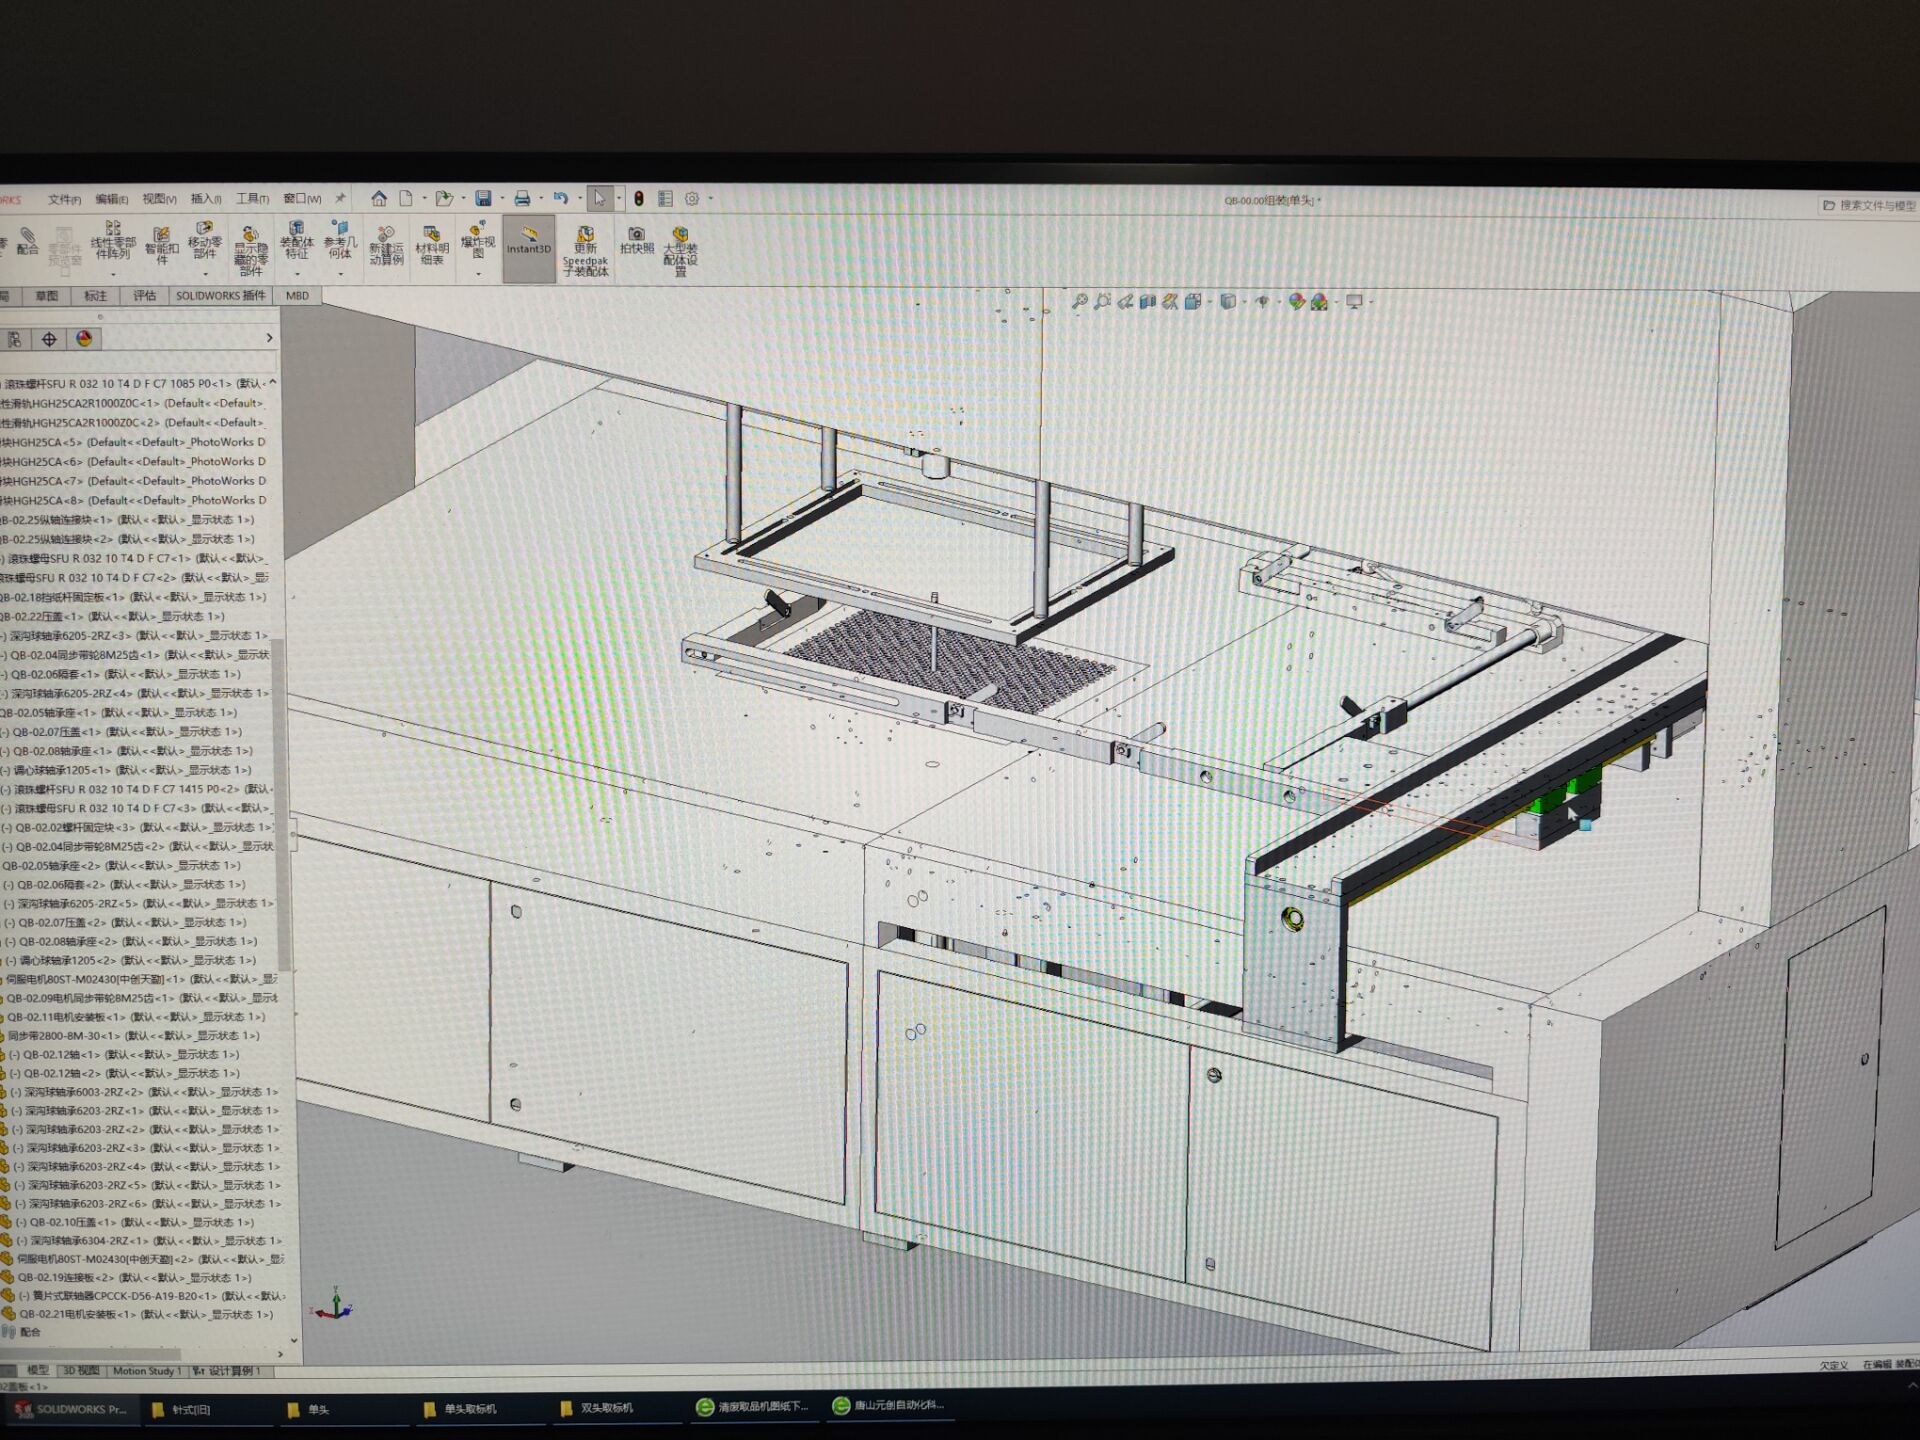Open dropdown arrow beside Save icon
Screen dimensions: 1920x1440
[501, 198]
